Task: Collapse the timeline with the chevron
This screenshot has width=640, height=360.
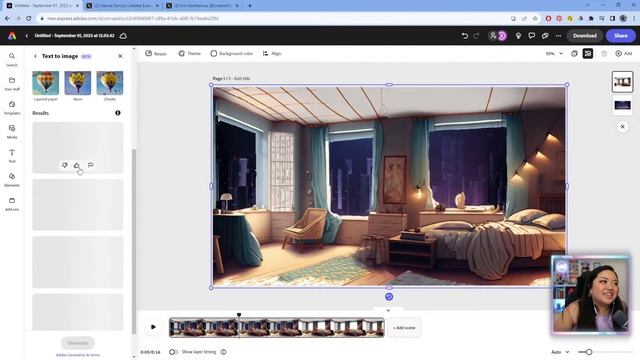Action: 388,311
